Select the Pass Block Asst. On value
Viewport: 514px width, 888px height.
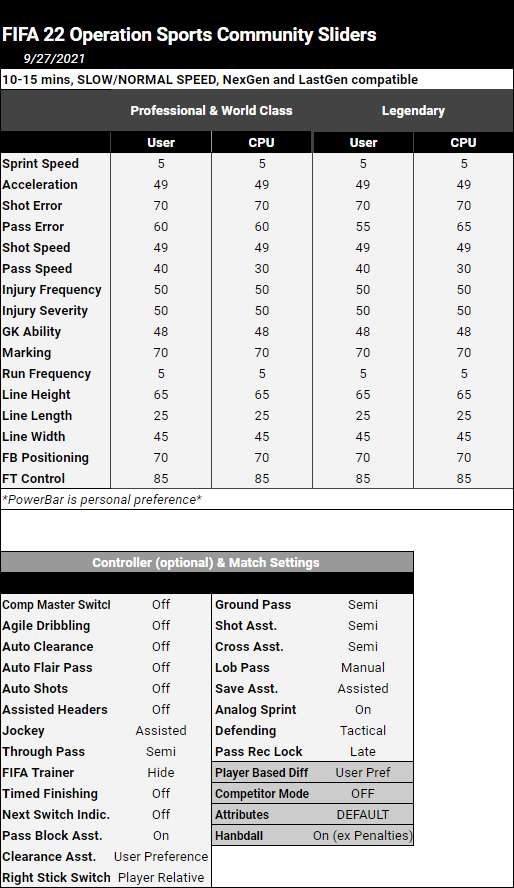[x=161, y=835]
